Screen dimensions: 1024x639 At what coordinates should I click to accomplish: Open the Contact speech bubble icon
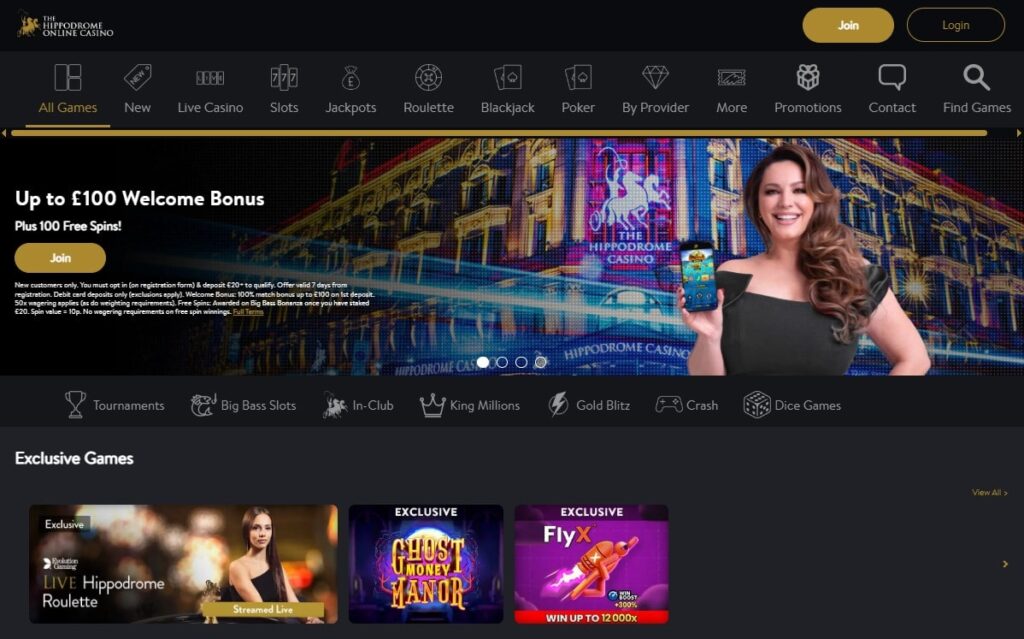[892, 77]
